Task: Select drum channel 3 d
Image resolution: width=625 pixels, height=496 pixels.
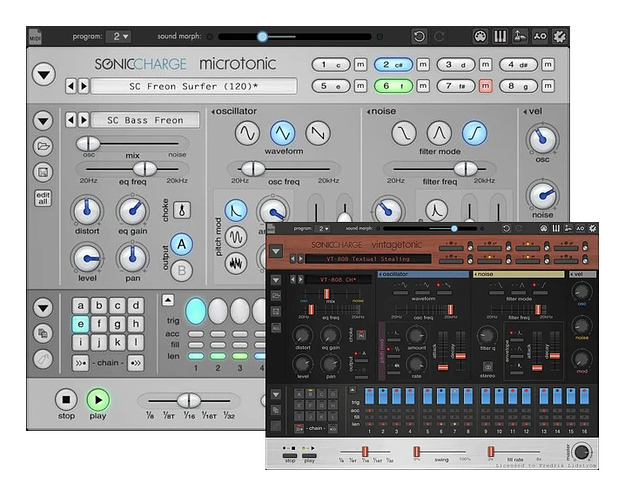Action: coord(456,65)
